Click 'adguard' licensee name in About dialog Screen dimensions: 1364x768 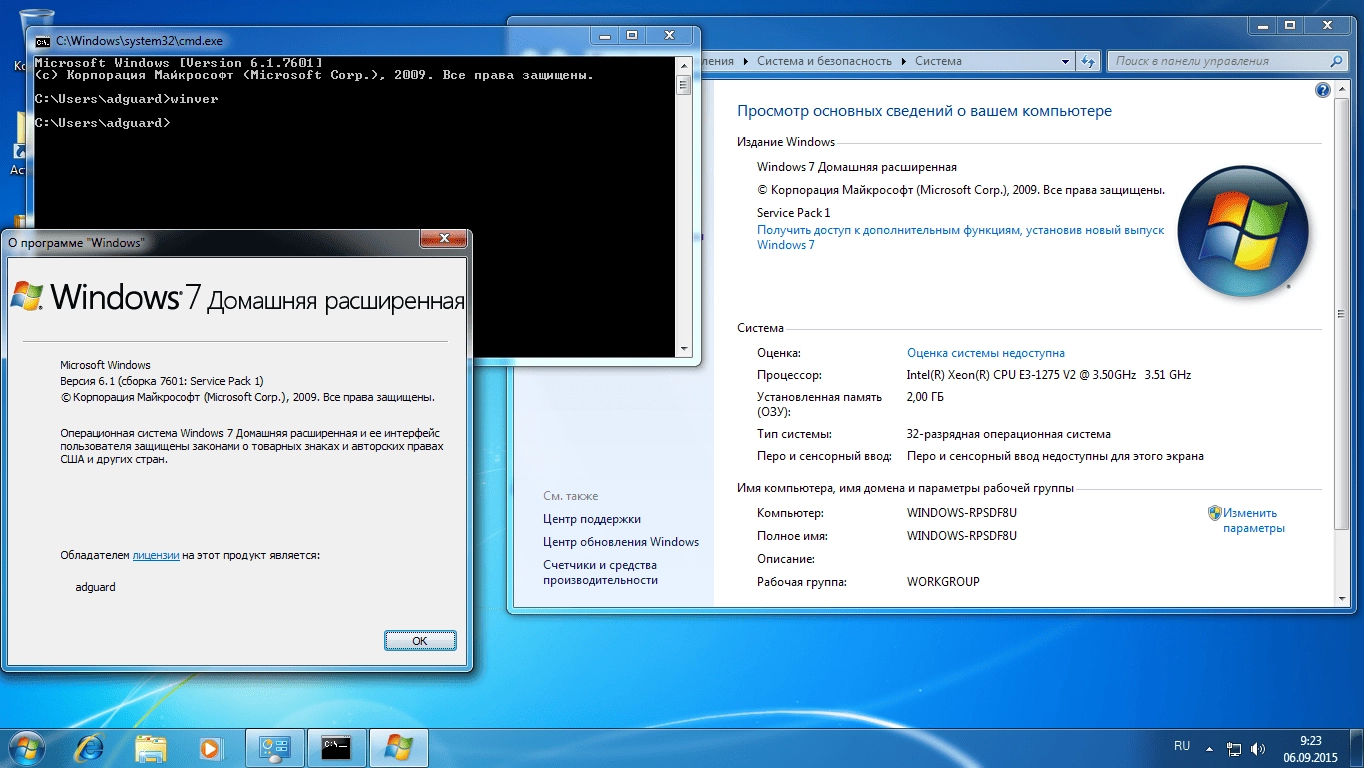95,587
